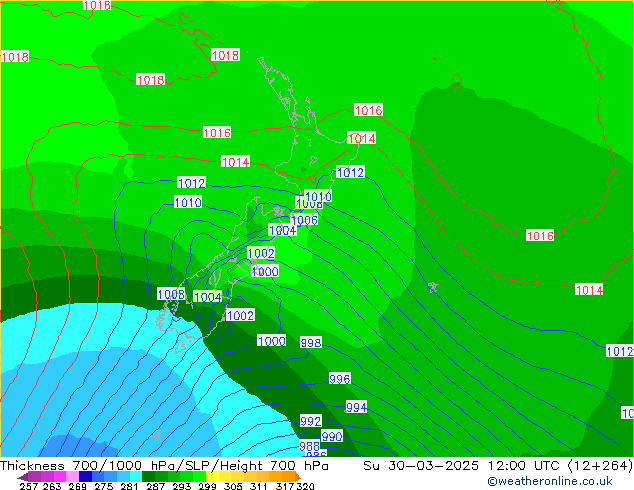634x490 pixels.
Task: Pick the bright yellow legend swatch
Action: coord(212,476)
